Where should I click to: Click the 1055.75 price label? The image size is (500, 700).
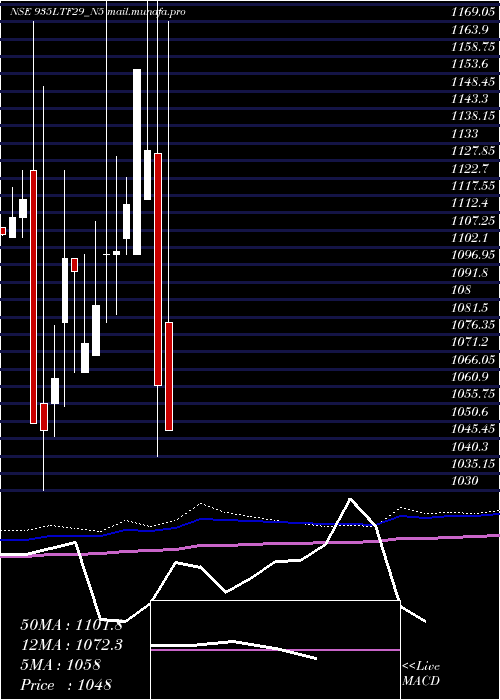tap(473, 394)
